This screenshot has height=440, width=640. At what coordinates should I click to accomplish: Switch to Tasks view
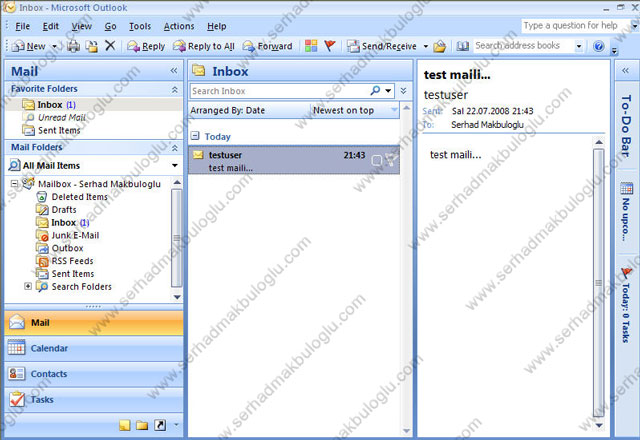(93, 400)
